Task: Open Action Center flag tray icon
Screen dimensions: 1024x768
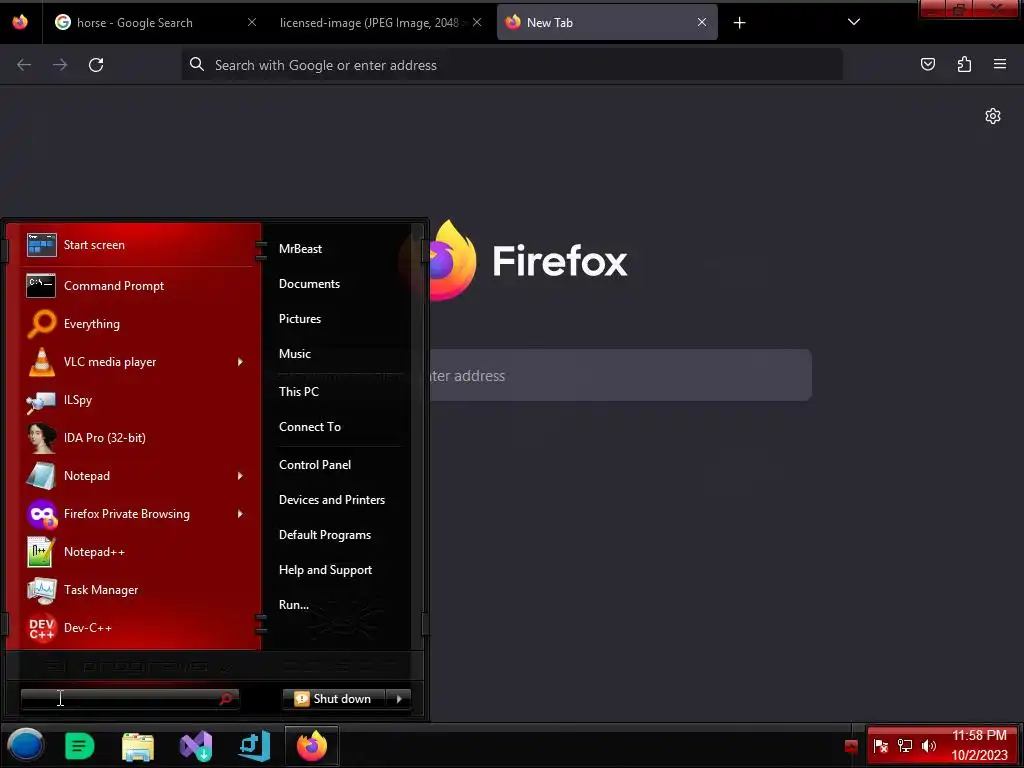Action: [880, 746]
